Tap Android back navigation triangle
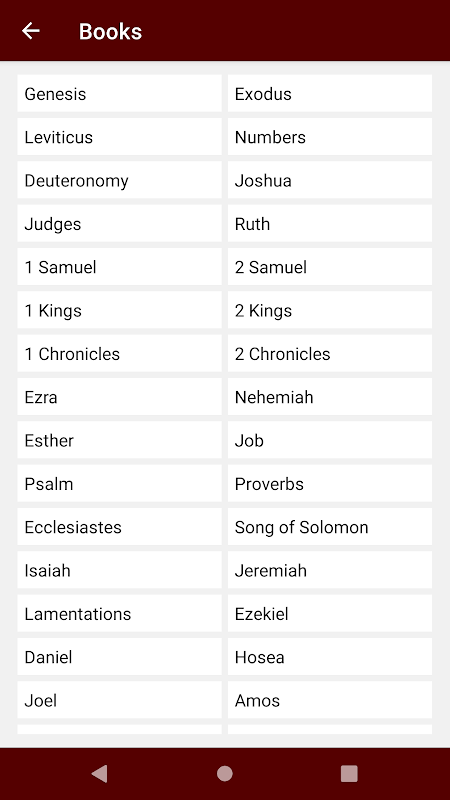The image size is (450, 800). [99, 773]
